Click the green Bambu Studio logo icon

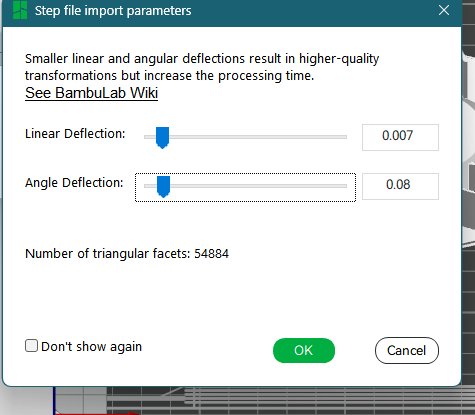20,10
